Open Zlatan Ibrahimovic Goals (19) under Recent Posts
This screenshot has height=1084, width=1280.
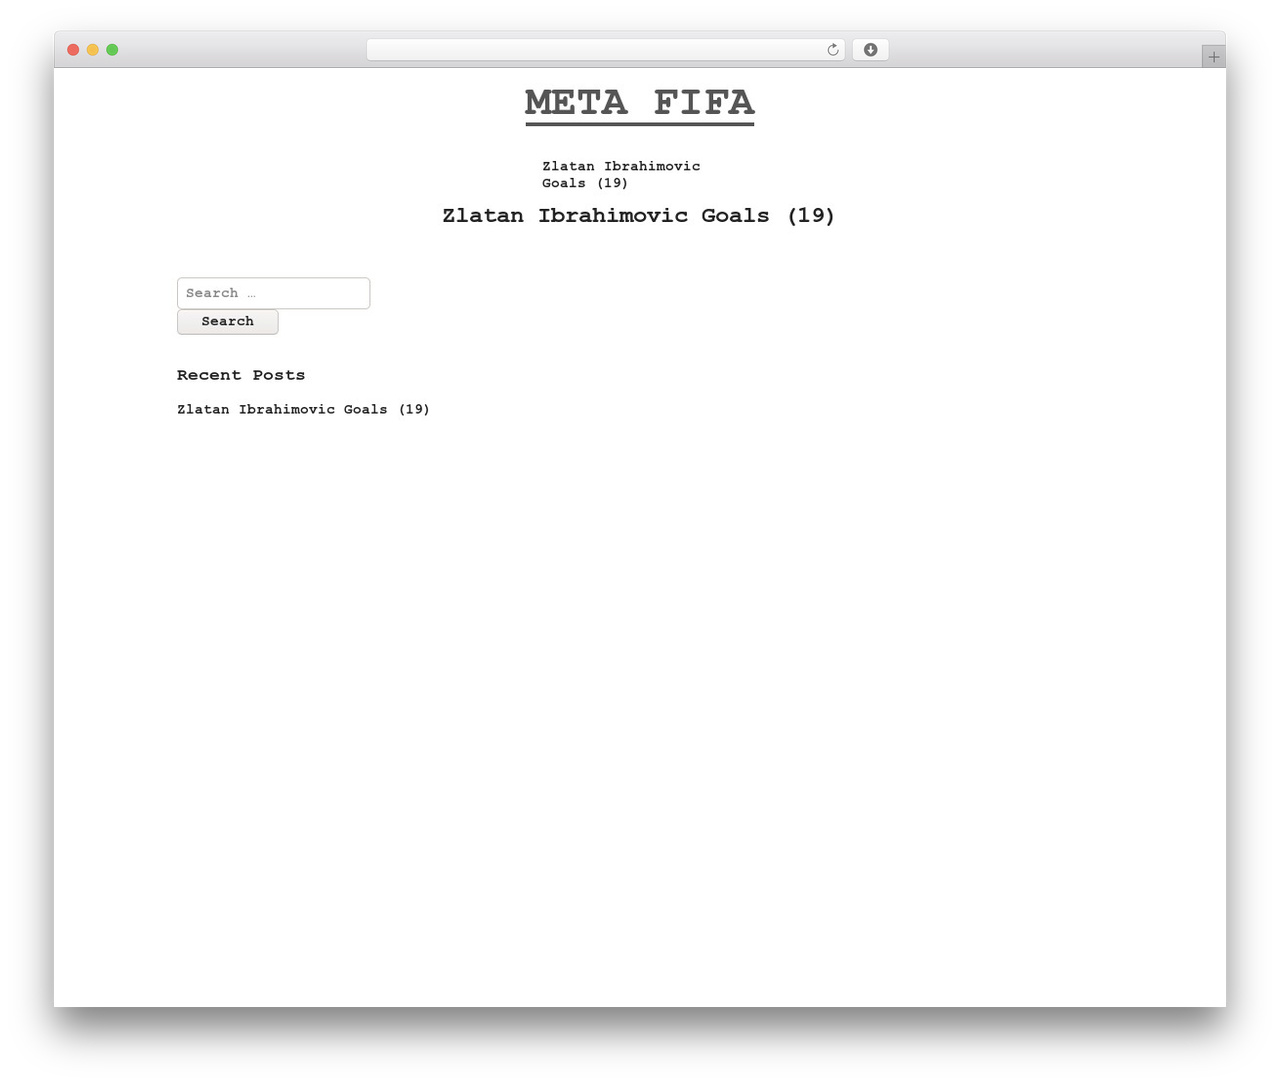pyautogui.click(x=303, y=409)
